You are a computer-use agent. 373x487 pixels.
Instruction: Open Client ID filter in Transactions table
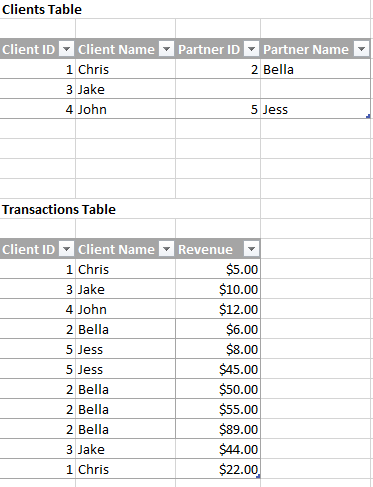pos(67,249)
